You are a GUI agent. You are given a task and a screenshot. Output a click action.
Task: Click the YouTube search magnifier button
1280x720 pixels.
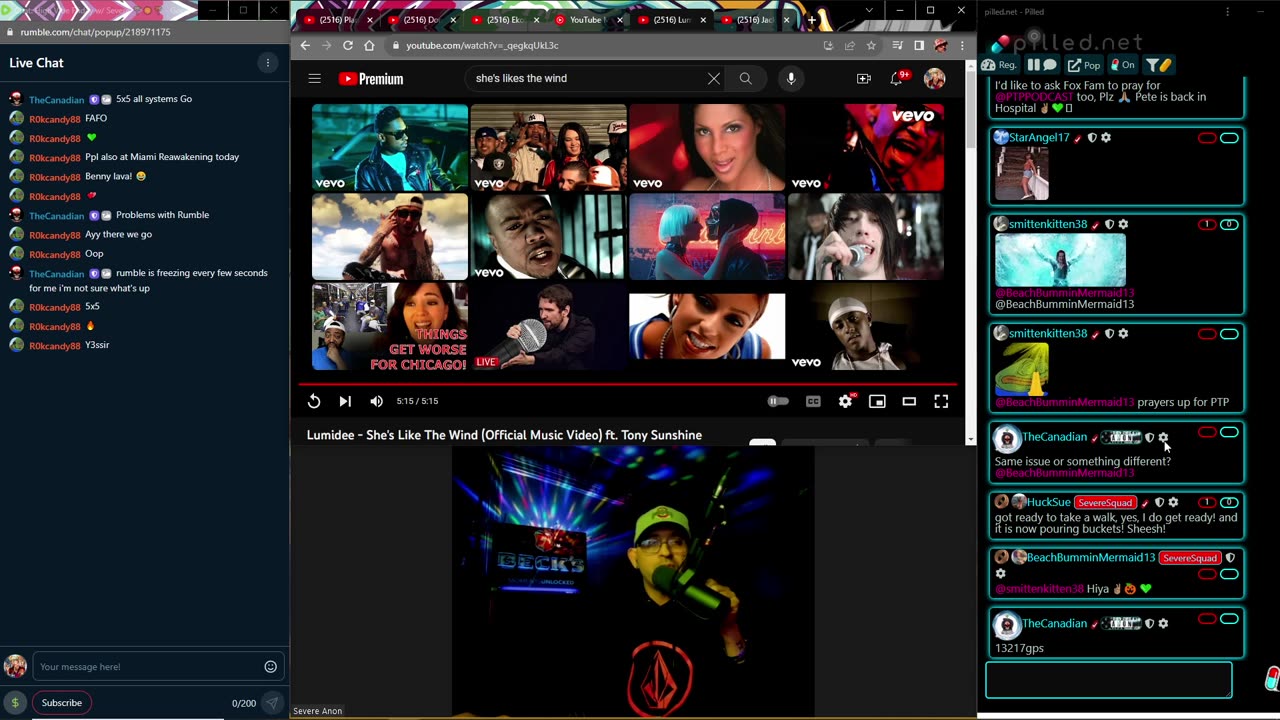point(745,78)
